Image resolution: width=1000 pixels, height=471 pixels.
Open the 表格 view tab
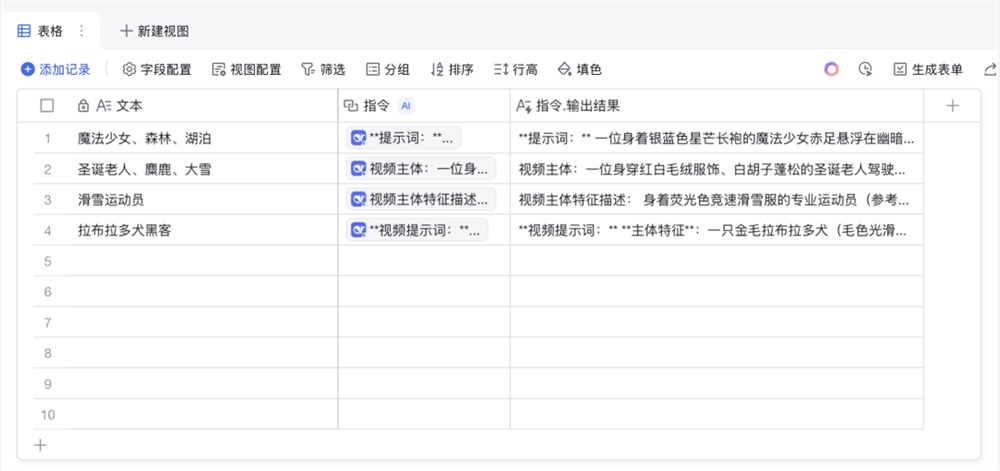[x=48, y=31]
